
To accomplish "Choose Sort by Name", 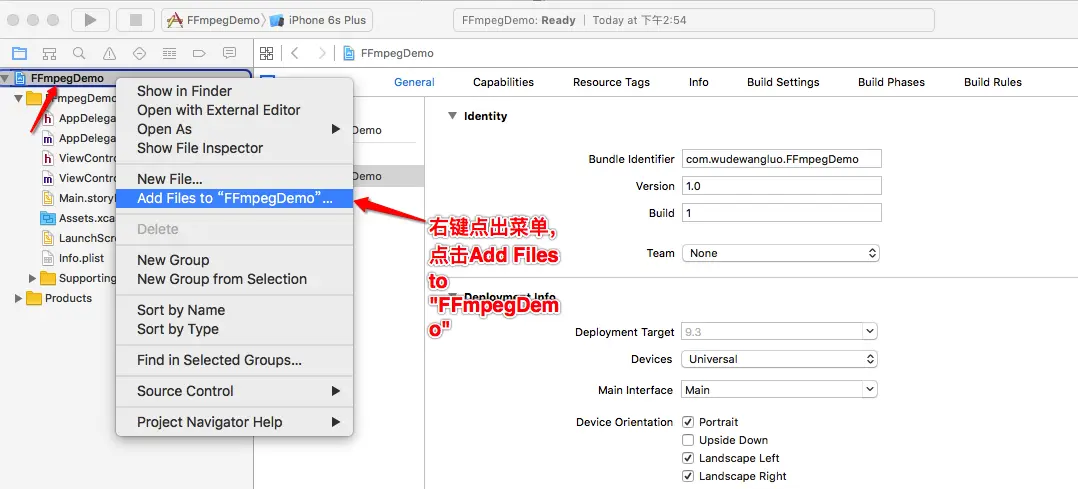I will coord(234,310).
